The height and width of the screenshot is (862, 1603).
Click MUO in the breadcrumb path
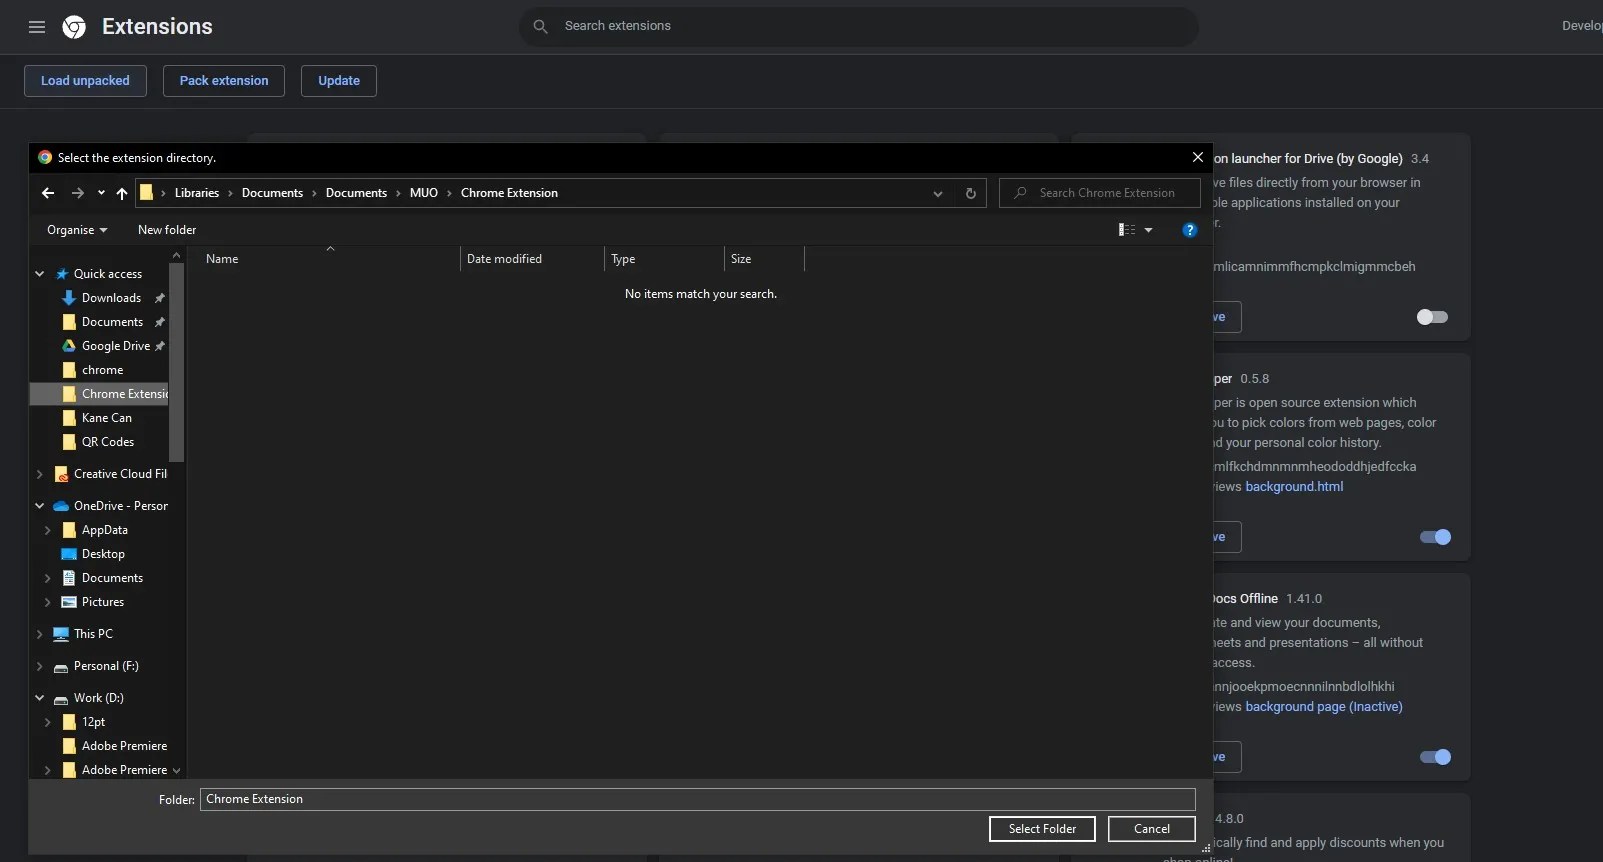click(424, 193)
